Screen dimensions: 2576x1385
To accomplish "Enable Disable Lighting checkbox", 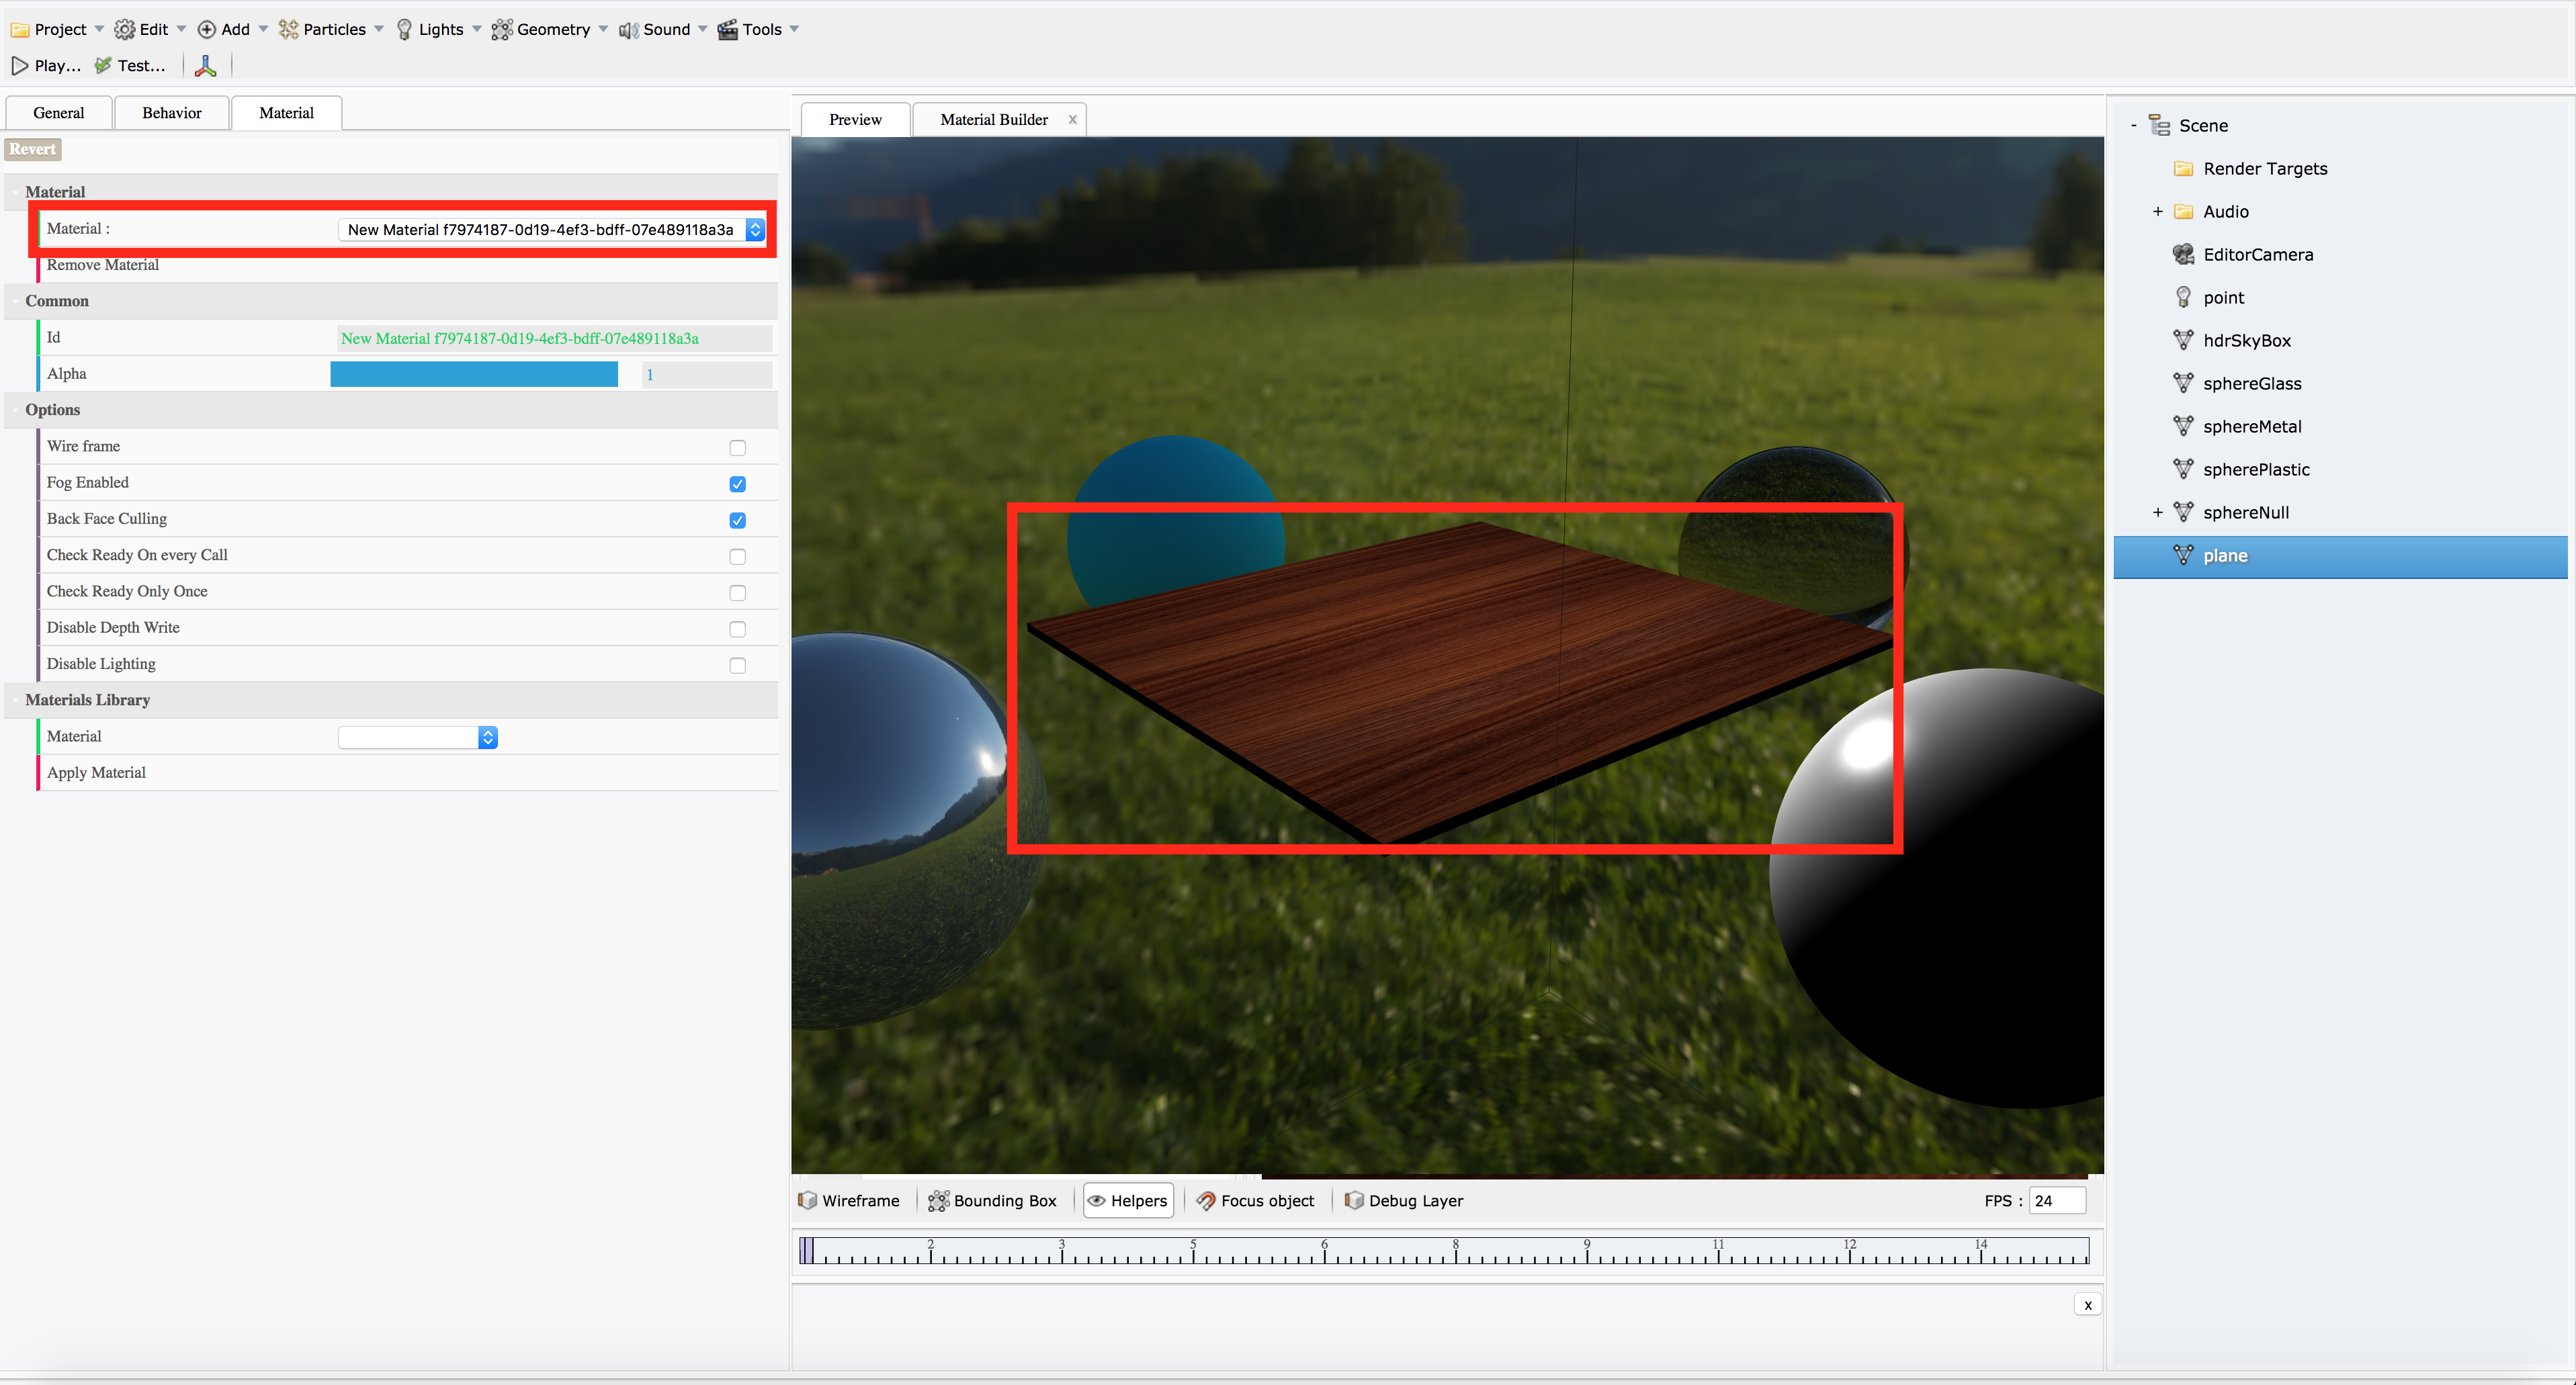I will [x=737, y=665].
